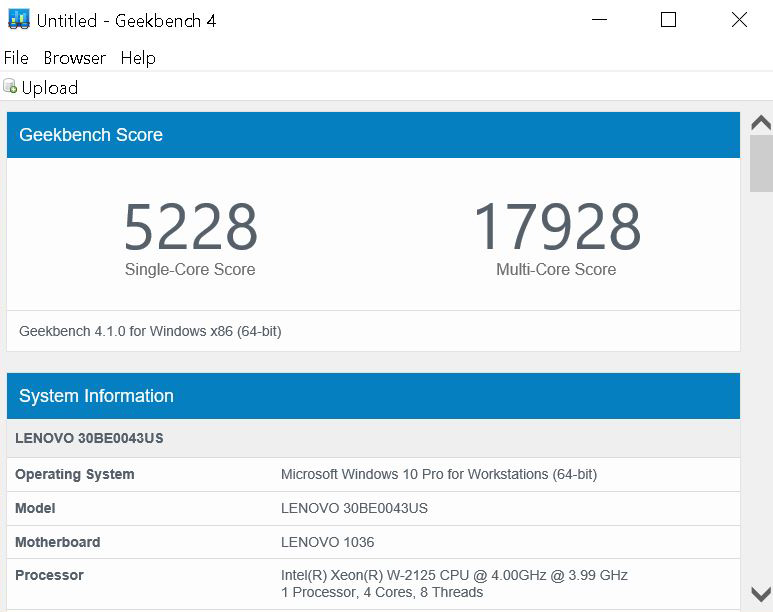The image size is (773, 612).
Task: Click the Geekbench Score section header
Action: coord(373,135)
